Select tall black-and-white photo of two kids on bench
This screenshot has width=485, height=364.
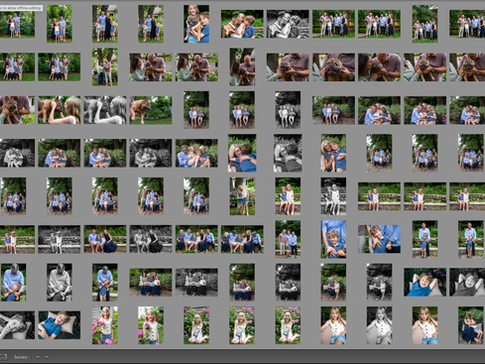333,196
